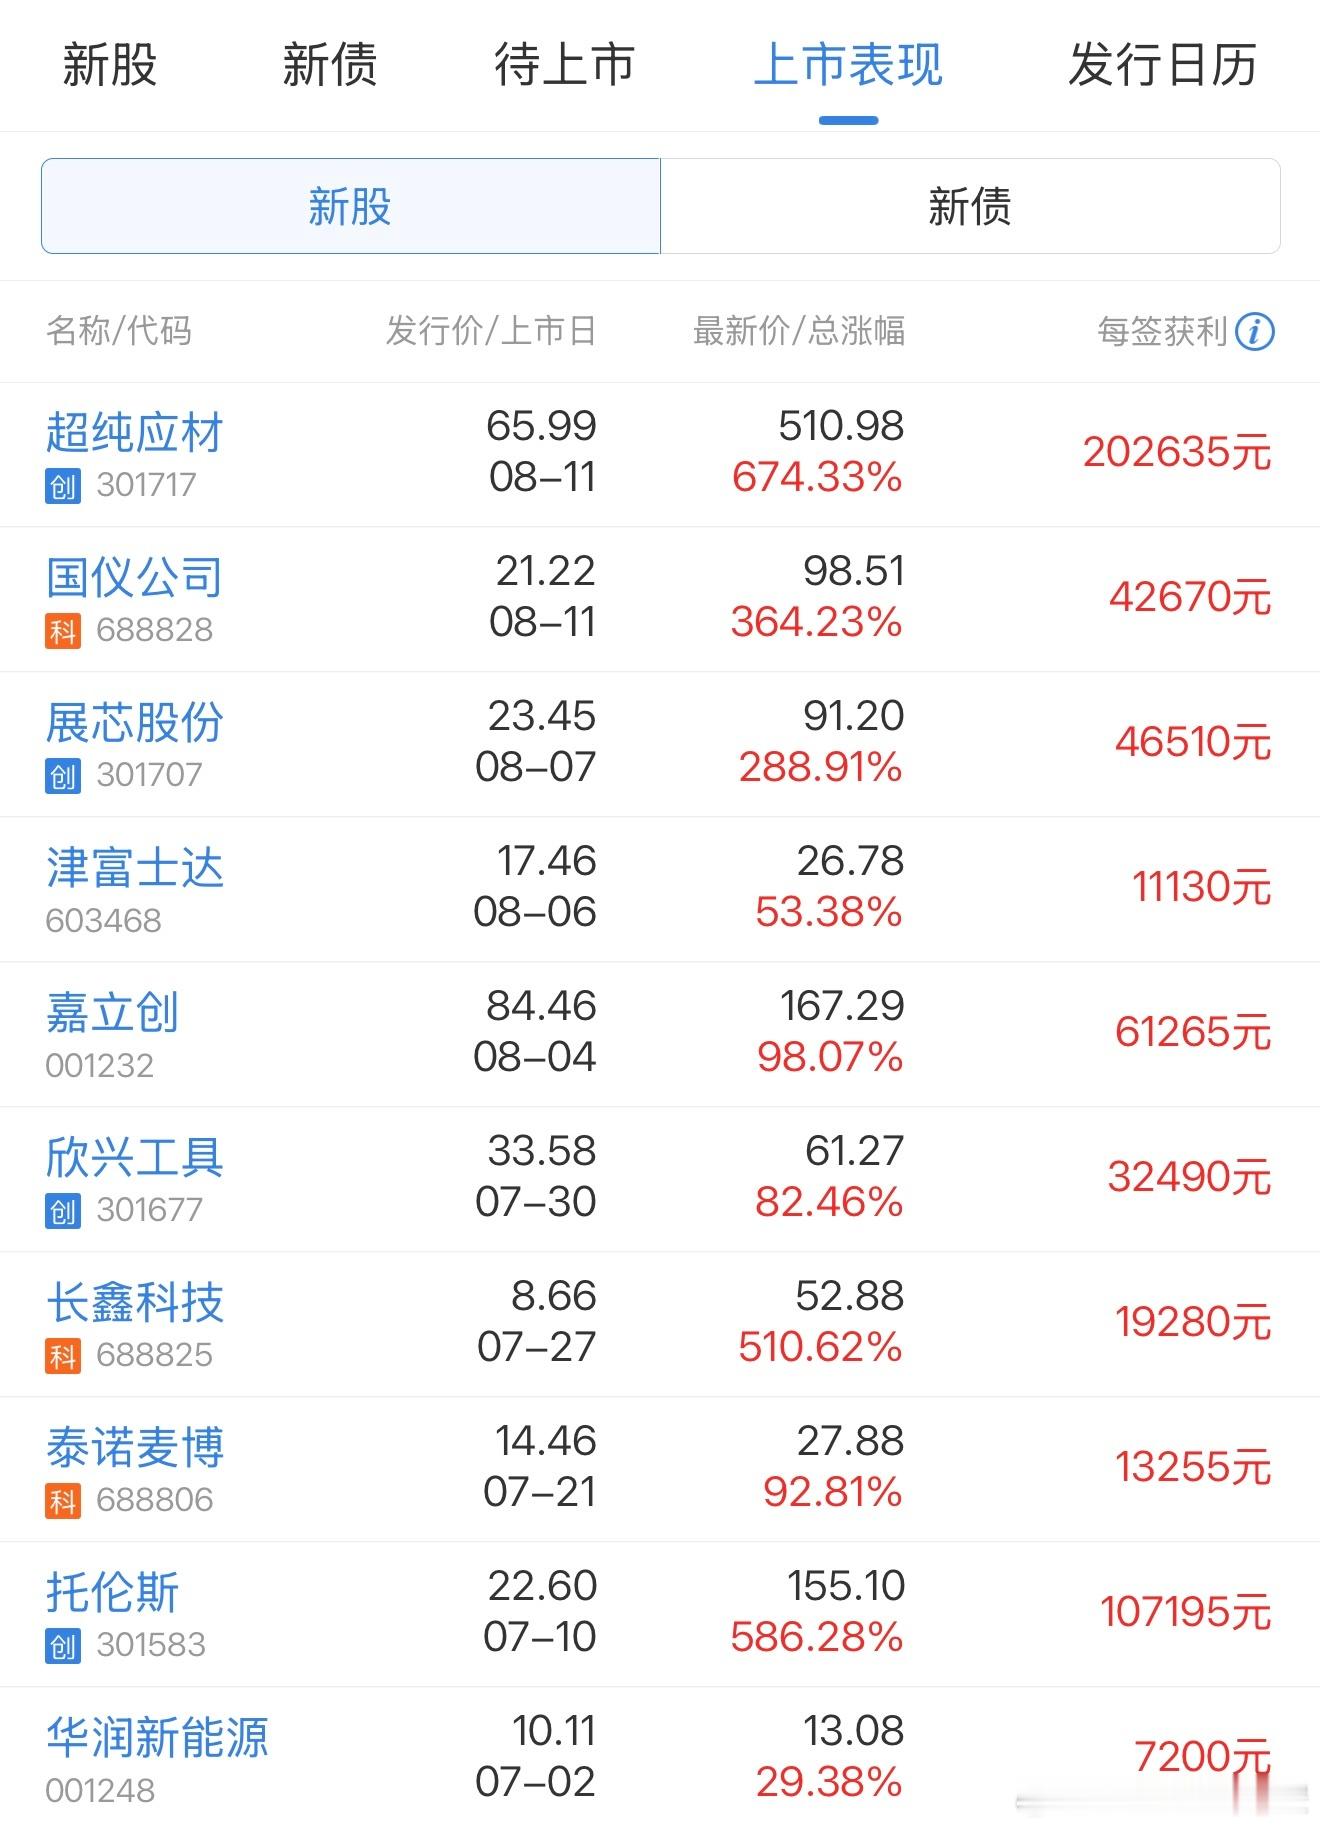
Task: Open the 华润新能源 stock entry
Action: 157,1737
